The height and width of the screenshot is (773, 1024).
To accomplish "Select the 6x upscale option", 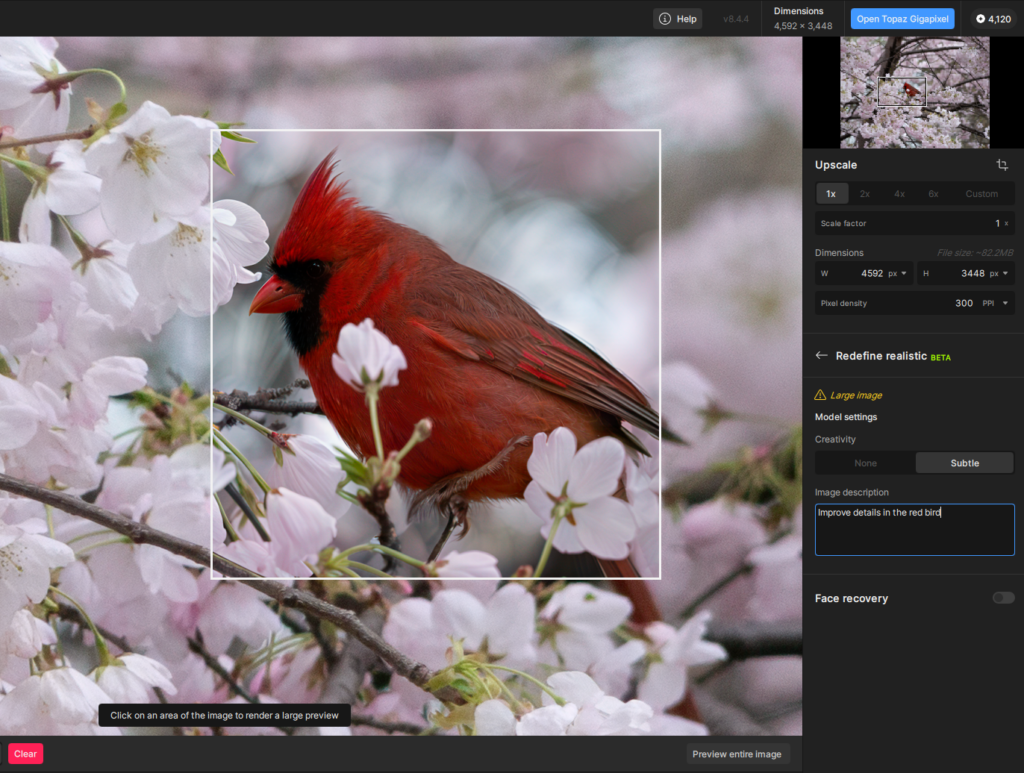I will (933, 194).
